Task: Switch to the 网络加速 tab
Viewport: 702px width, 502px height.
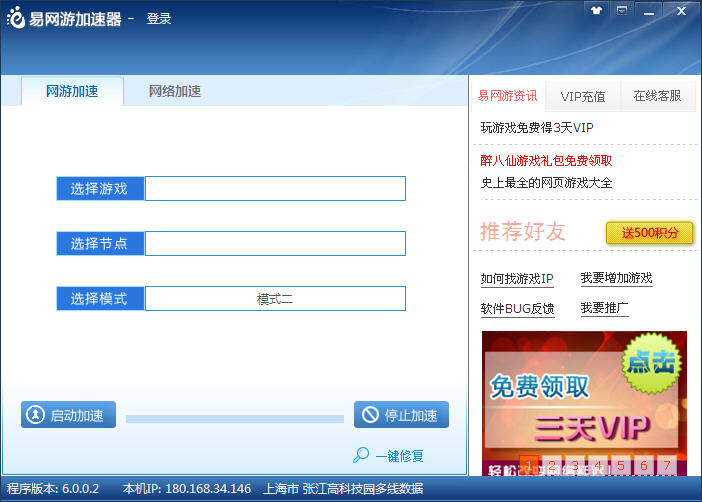Action: click(x=175, y=91)
